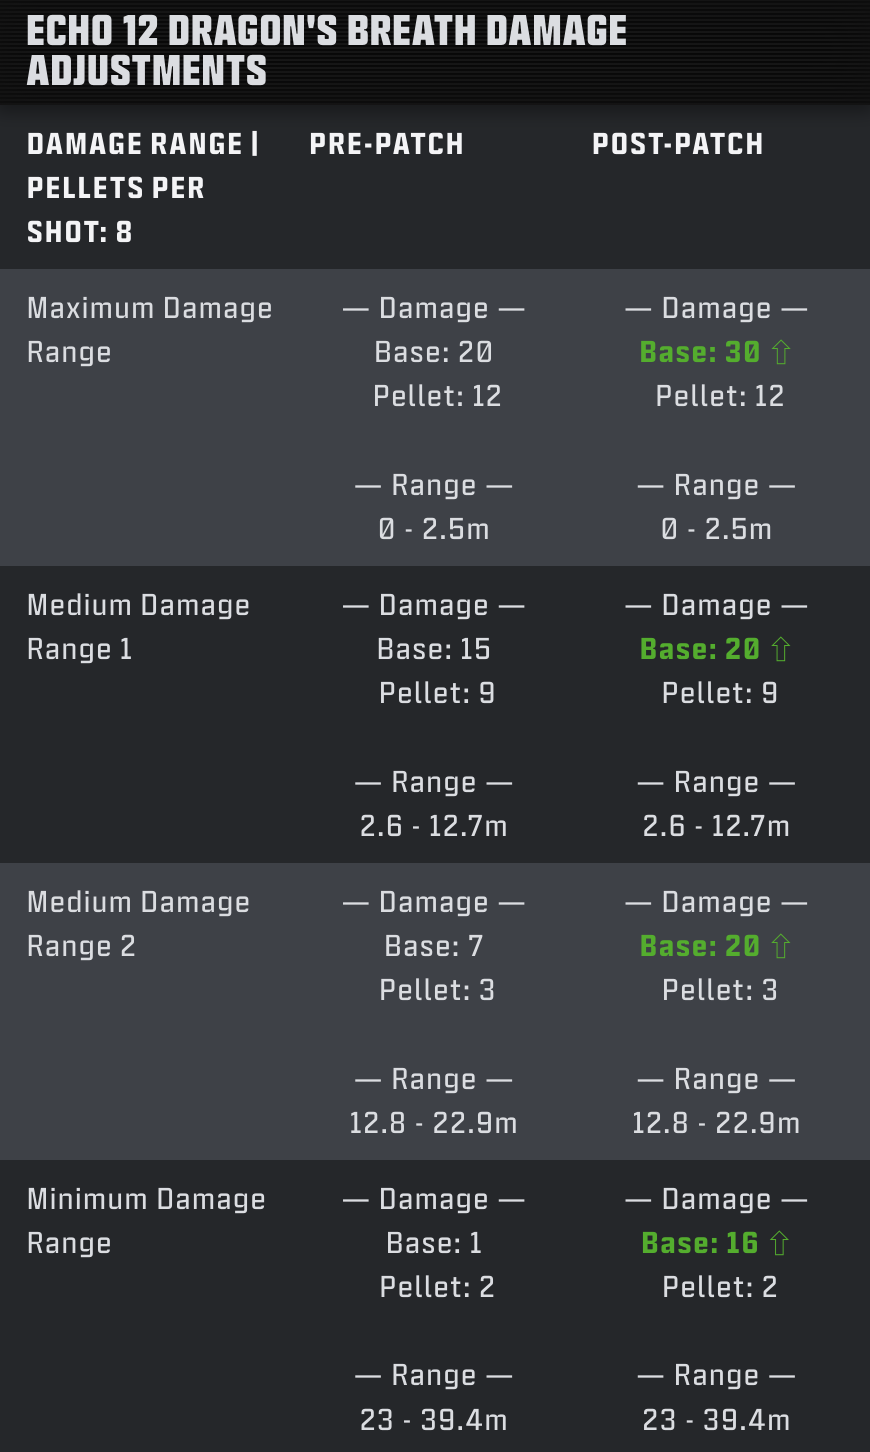Viewport: 870px width, 1452px height.
Task: Click the green up arrow beside Base: 30
Action: click(x=781, y=352)
